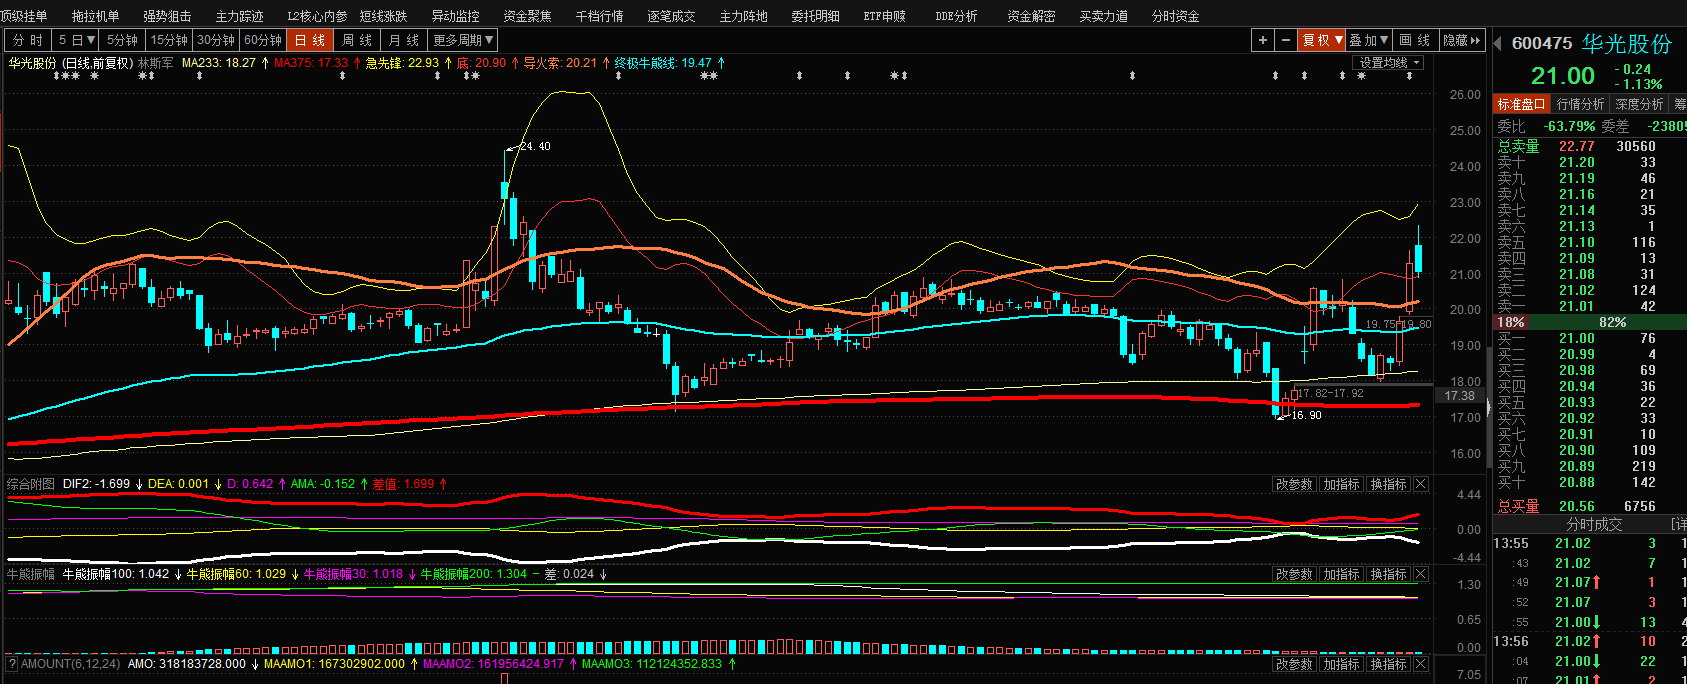Open the 主力踪迹 menu item
Image resolution: width=1687 pixels, height=684 pixels.
pos(240,16)
